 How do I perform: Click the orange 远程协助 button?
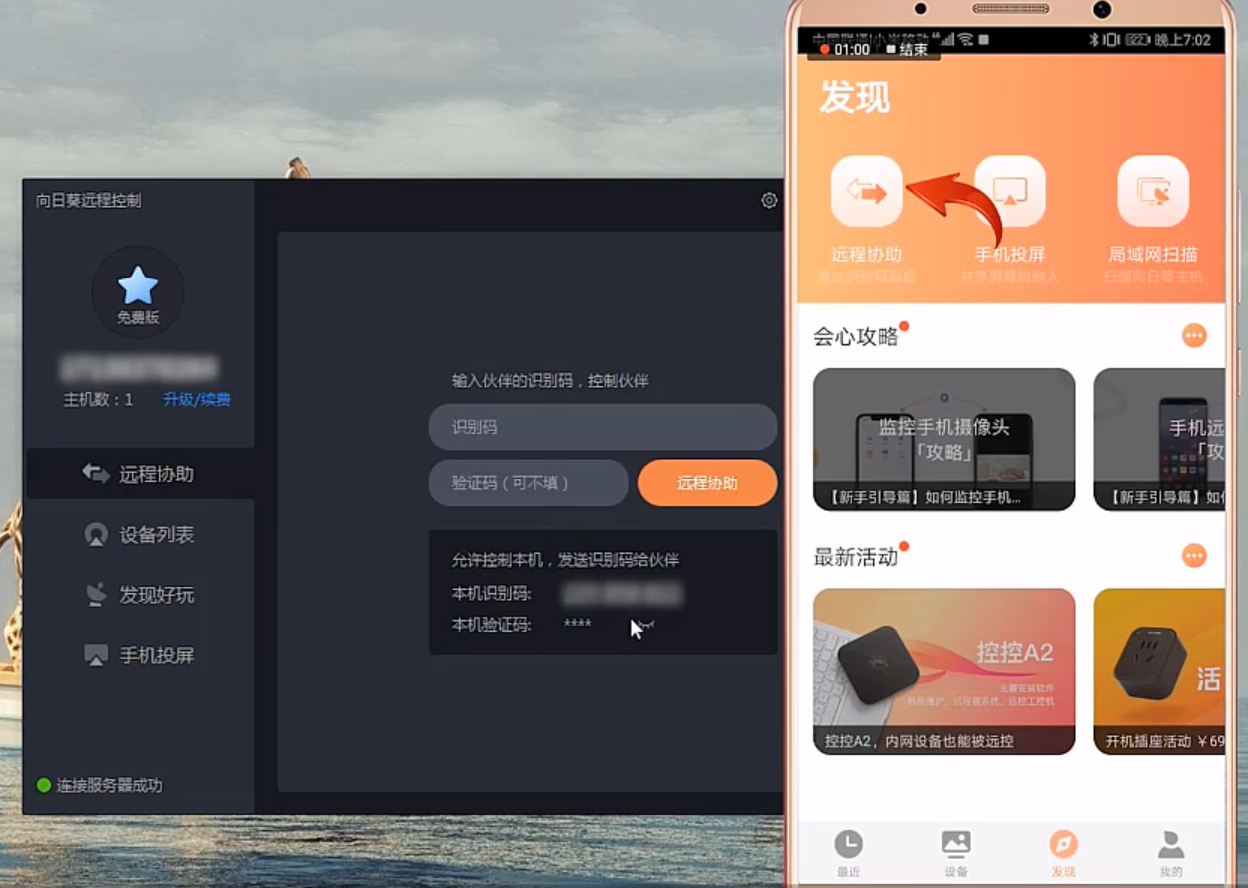[707, 483]
